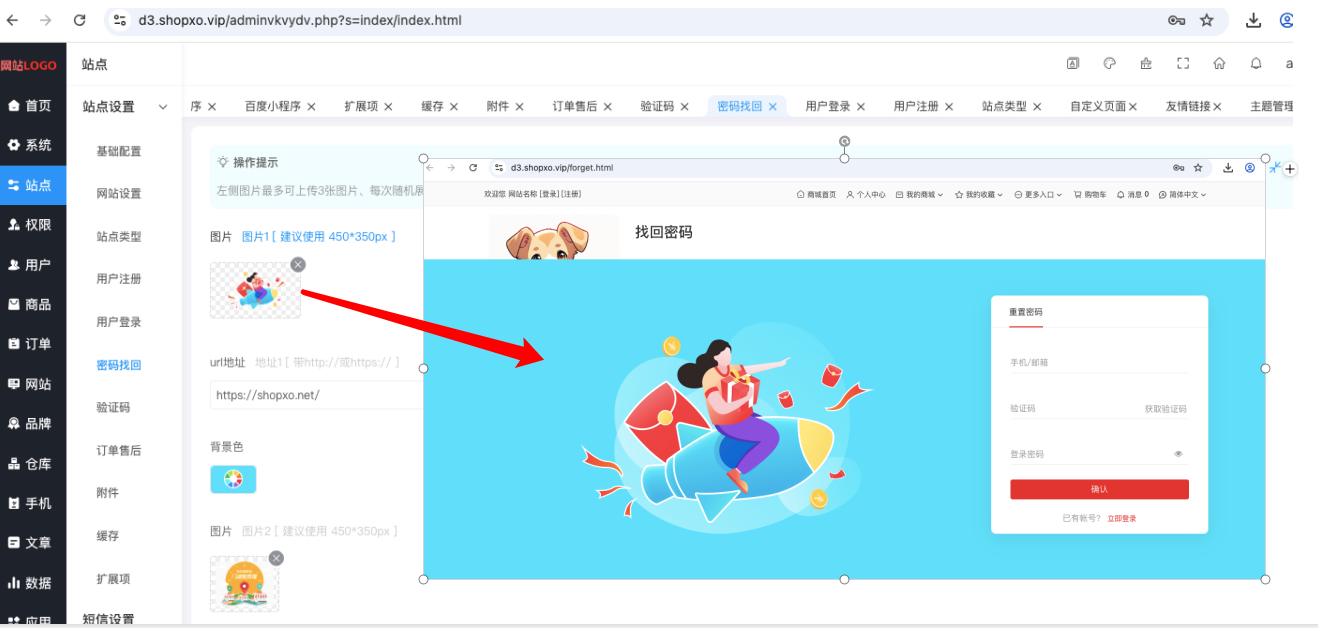Open the notifications bell in admin header
This screenshot has height=628, width=1318.
point(1256,63)
